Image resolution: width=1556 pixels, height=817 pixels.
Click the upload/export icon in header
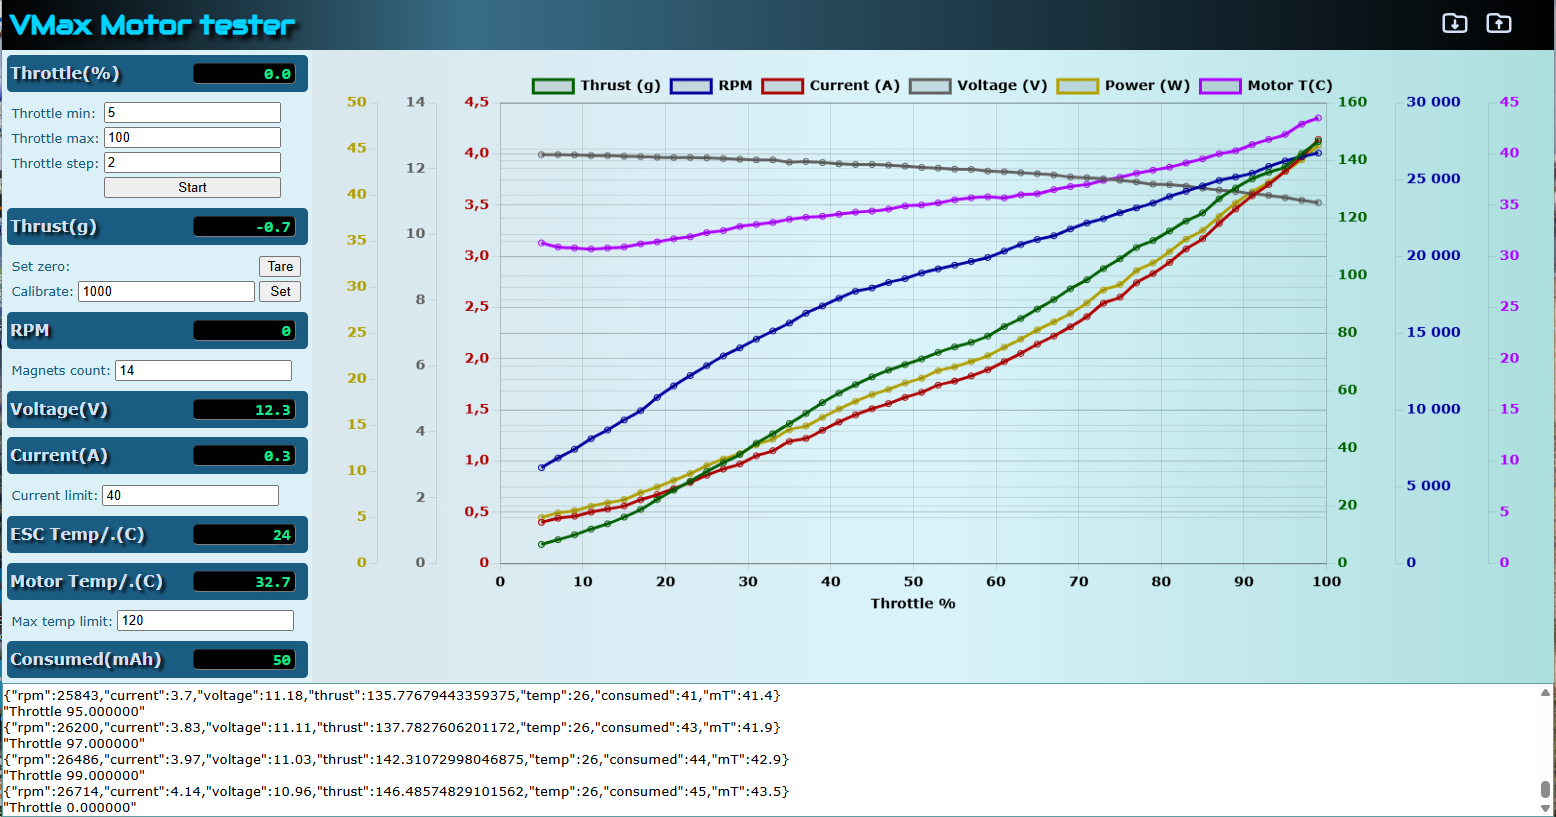point(1498,23)
